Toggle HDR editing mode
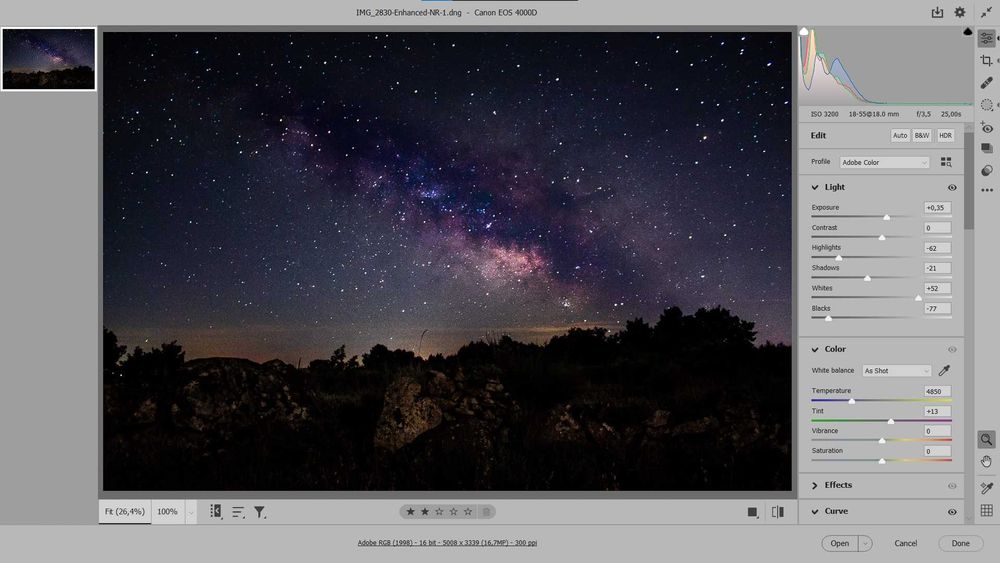Viewport: 1000px width, 563px height. coord(945,135)
